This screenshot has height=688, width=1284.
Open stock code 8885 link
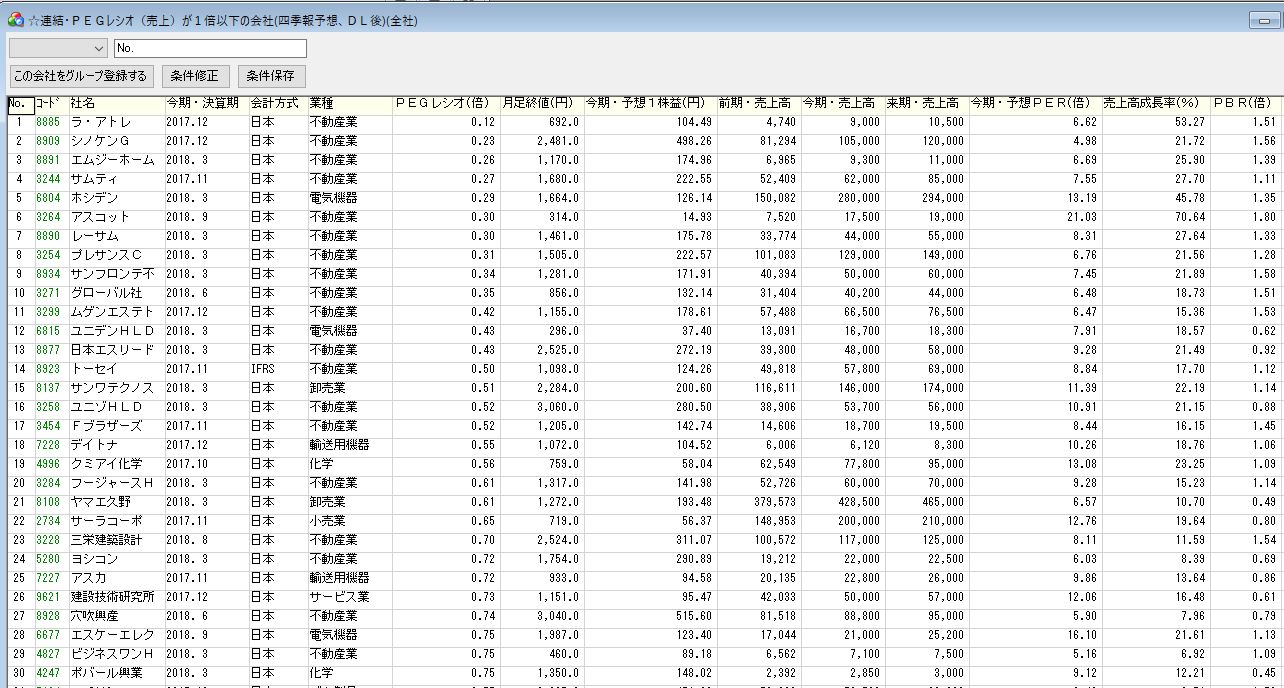(48, 123)
